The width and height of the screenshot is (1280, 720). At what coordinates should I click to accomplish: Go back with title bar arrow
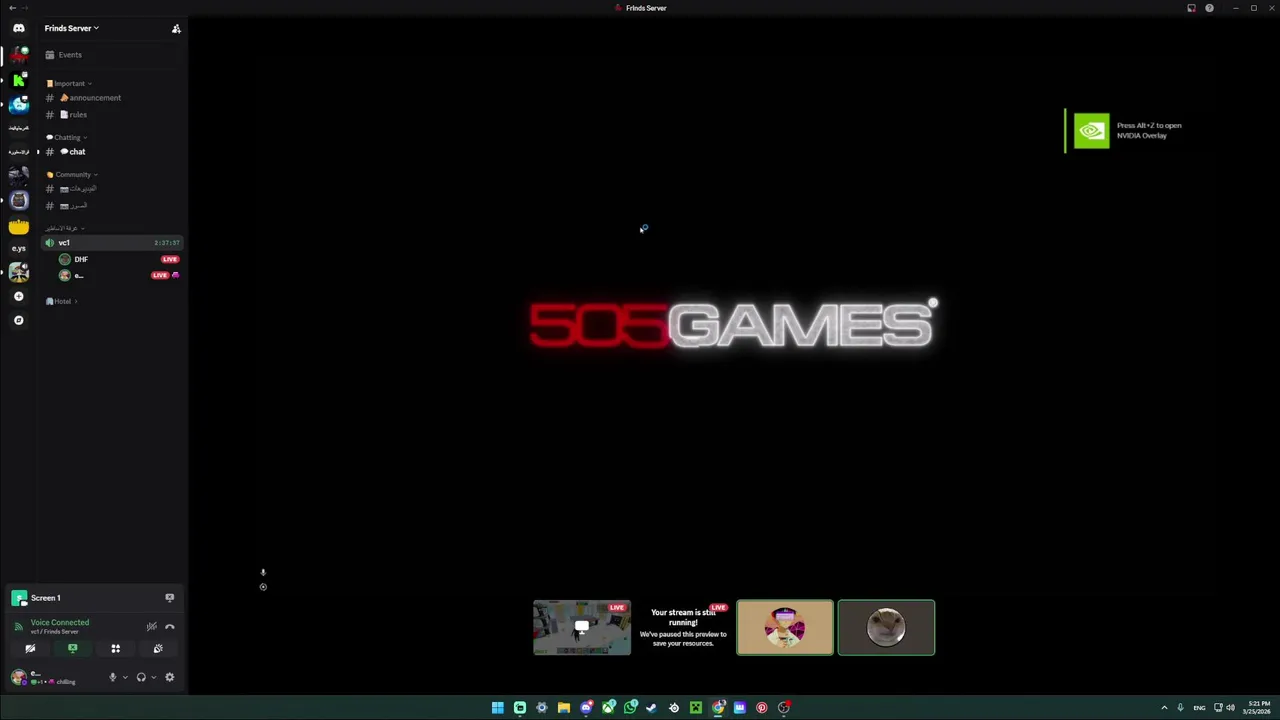11,8
